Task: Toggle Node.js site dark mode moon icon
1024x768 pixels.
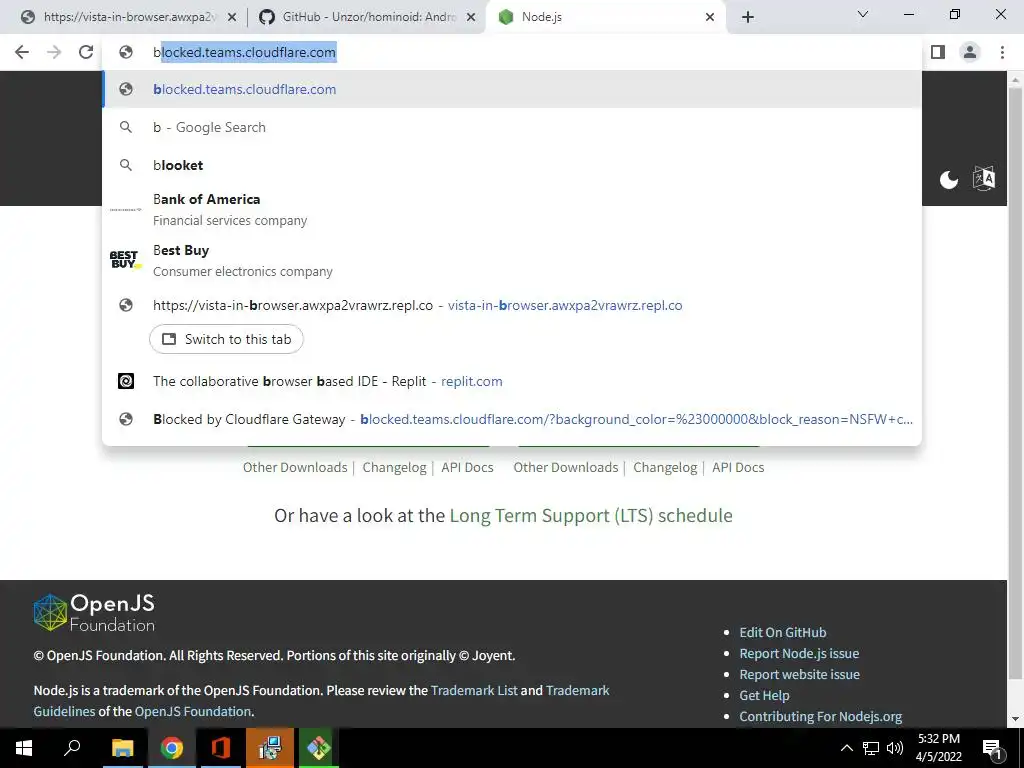Action: click(949, 180)
